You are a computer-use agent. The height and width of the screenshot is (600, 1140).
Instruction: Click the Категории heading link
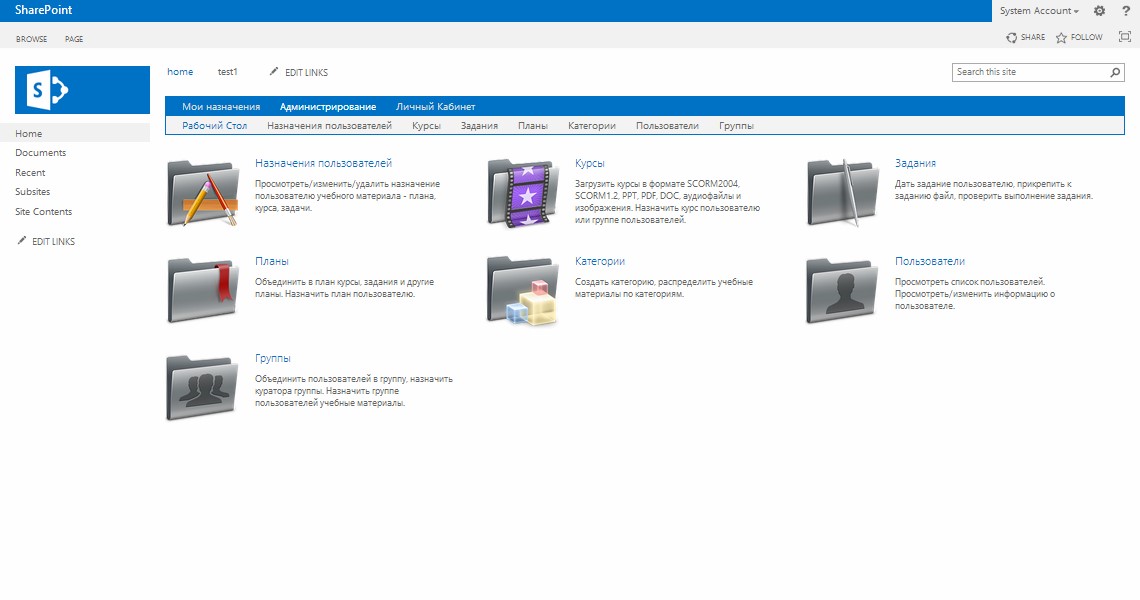tap(600, 261)
